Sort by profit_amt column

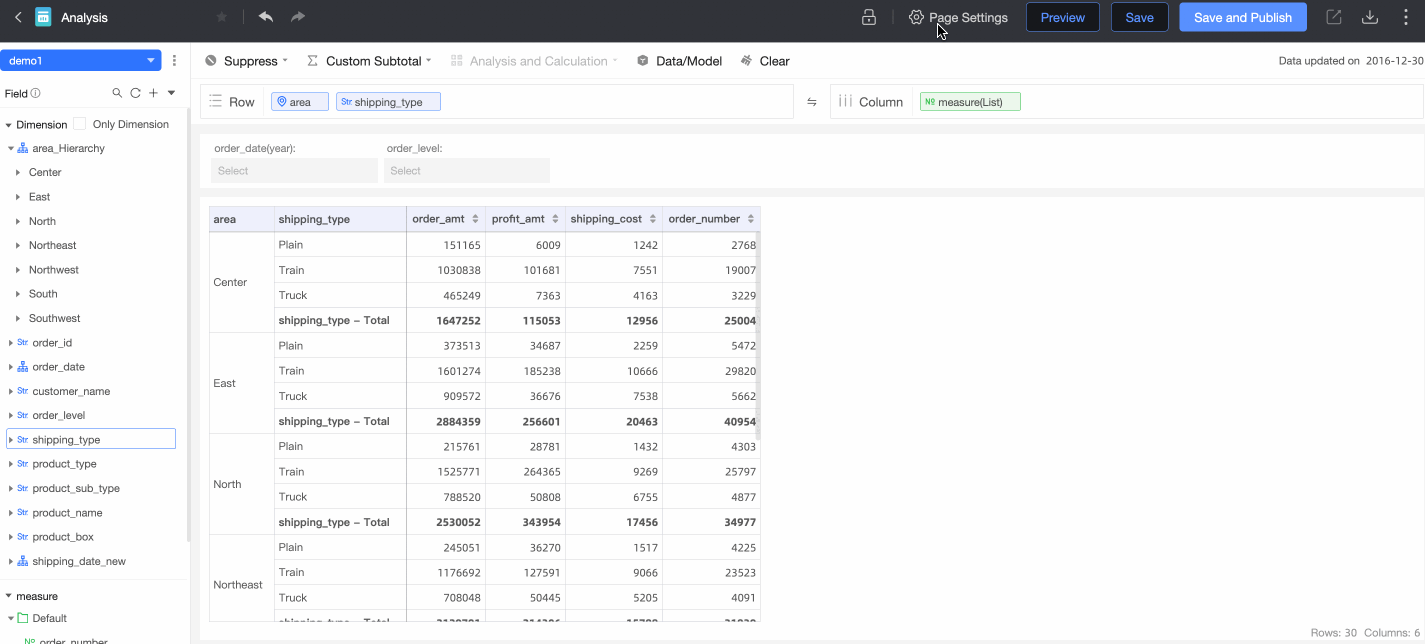pos(553,219)
